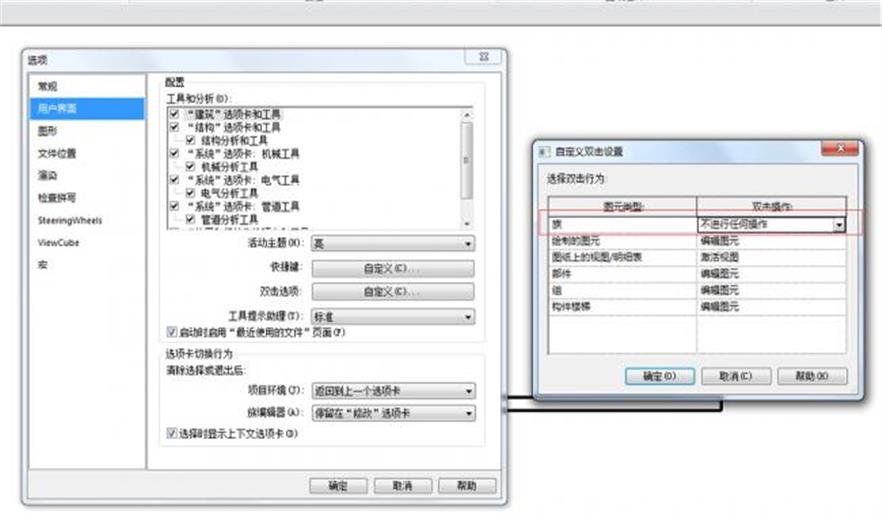Disable 启动时启用"最近使用的文件"页面 checkbox
Viewport: 882px width, 526px height.
tap(171, 331)
